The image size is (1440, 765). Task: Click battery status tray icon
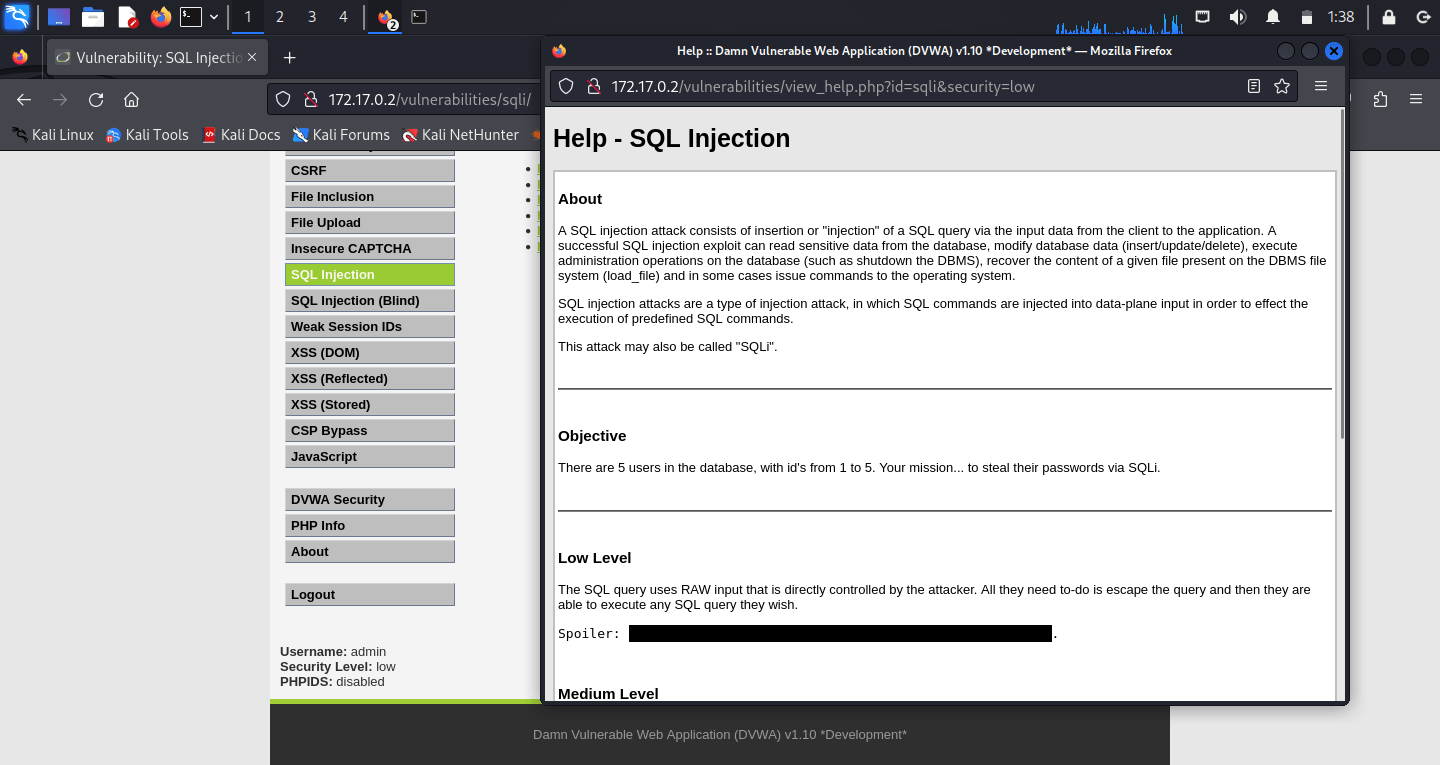[1306, 17]
